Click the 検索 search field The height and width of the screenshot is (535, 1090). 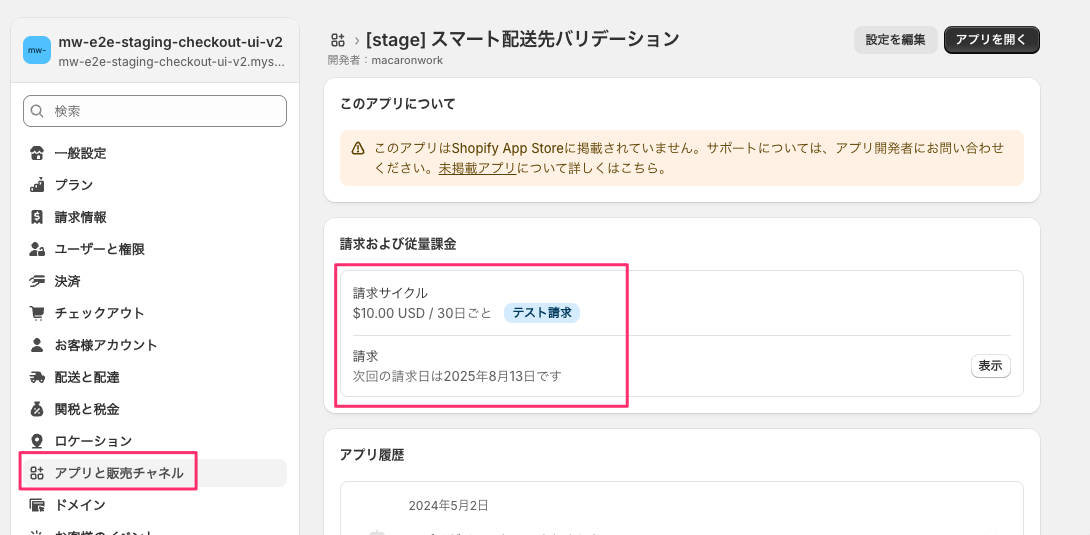coord(155,111)
